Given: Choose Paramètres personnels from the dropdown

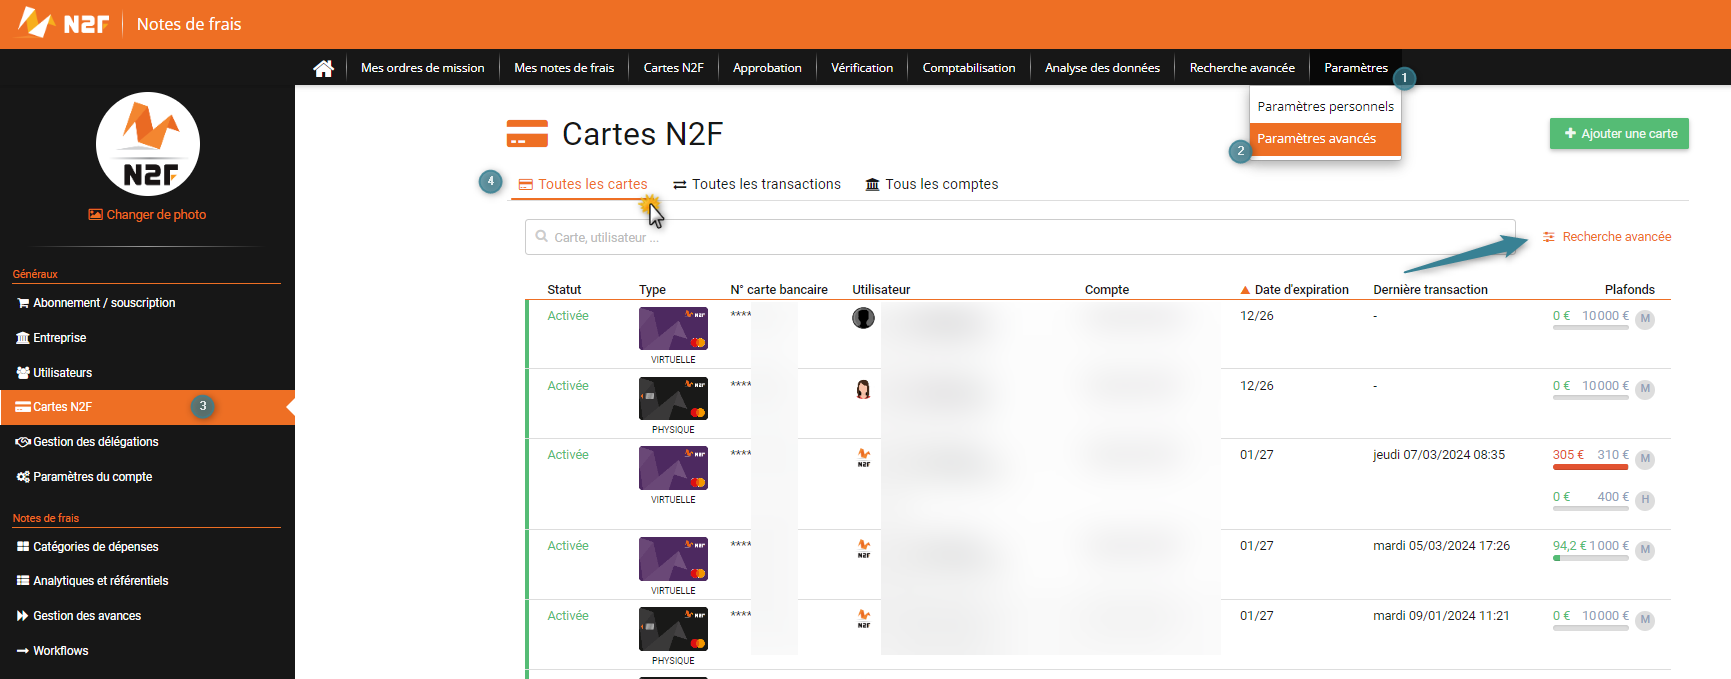Looking at the screenshot, I should 1325,107.
